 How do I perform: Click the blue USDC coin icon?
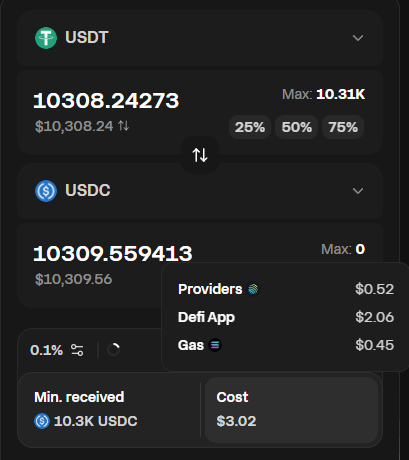click(x=46, y=191)
